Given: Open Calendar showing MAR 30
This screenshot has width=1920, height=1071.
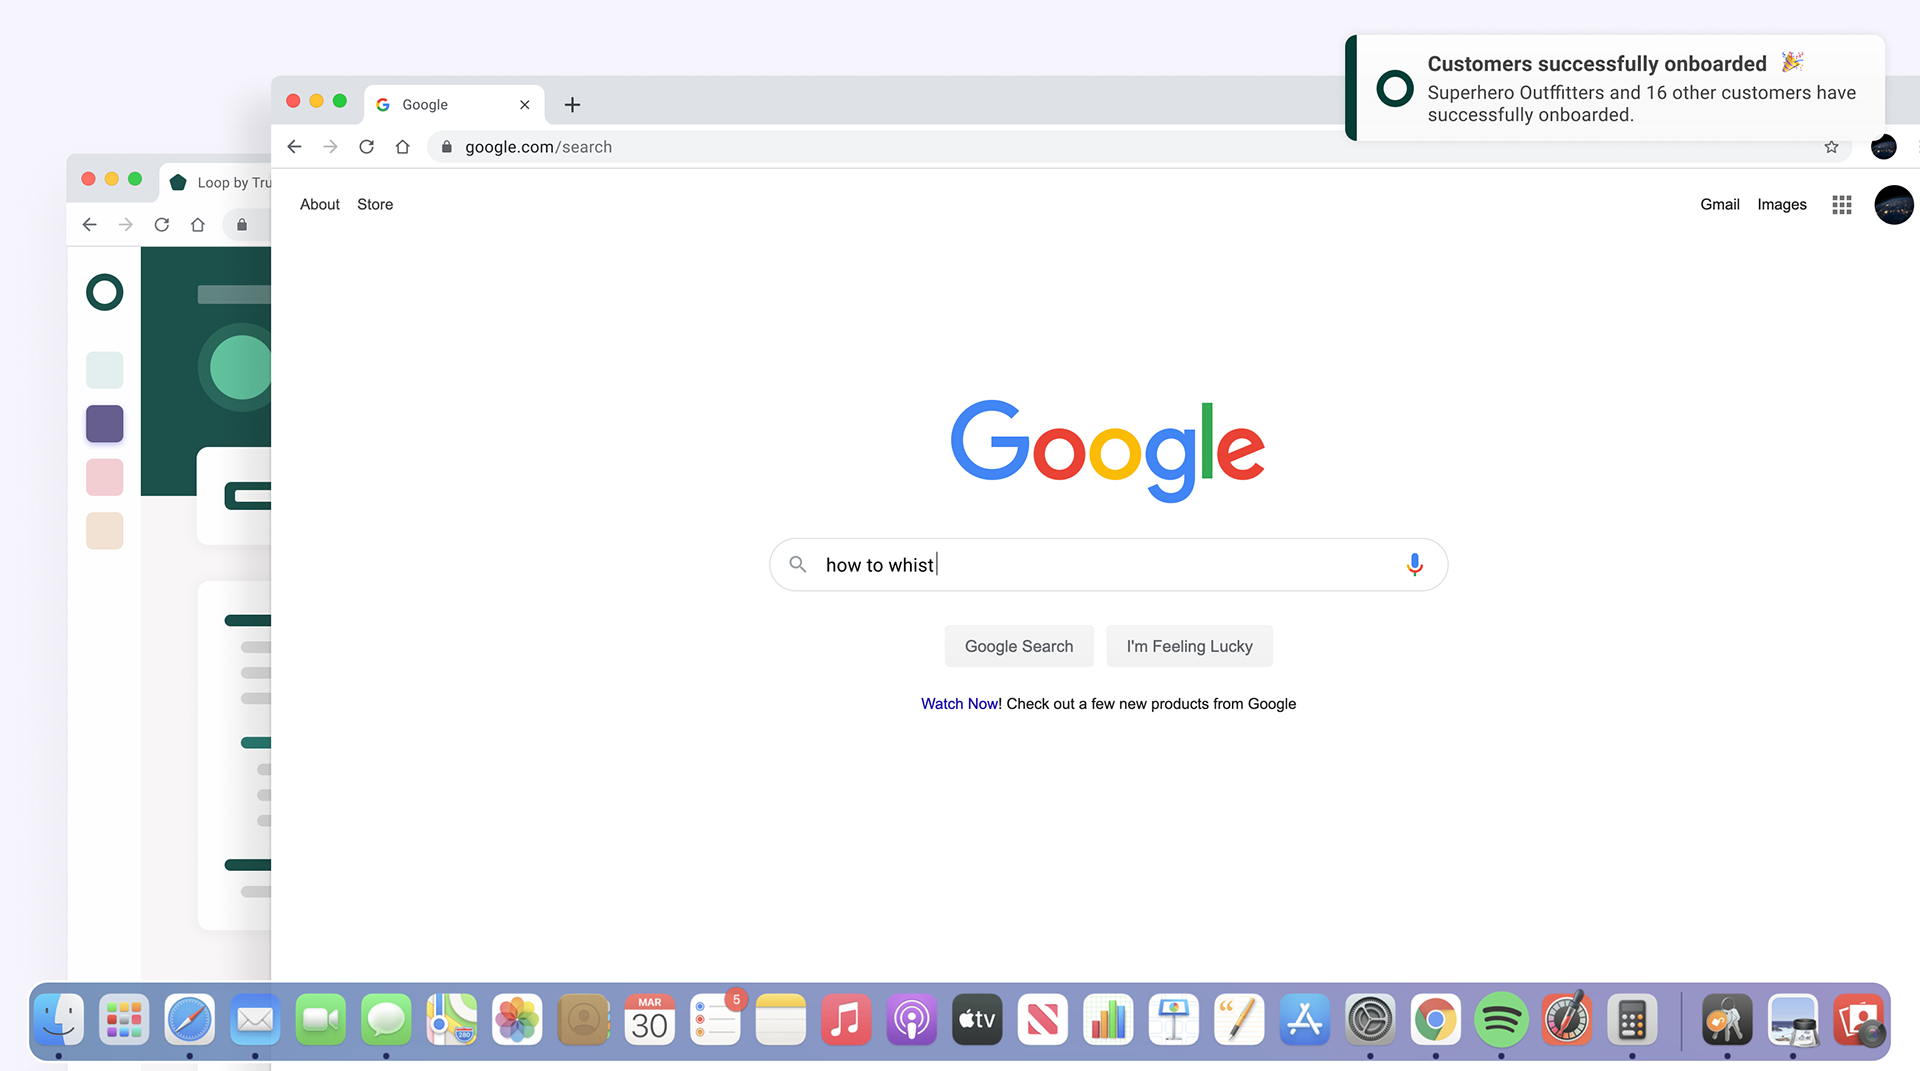Looking at the screenshot, I should pyautogui.click(x=649, y=1020).
